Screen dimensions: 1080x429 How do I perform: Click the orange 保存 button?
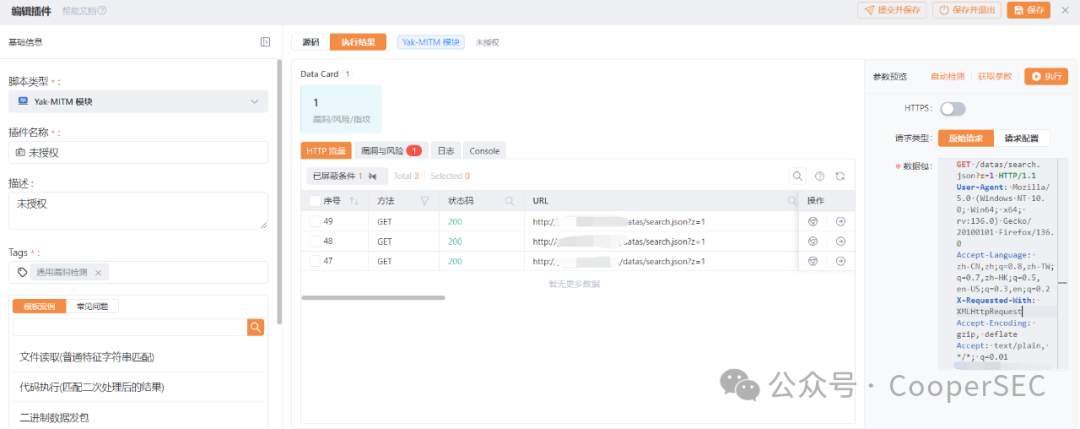tap(1028, 10)
